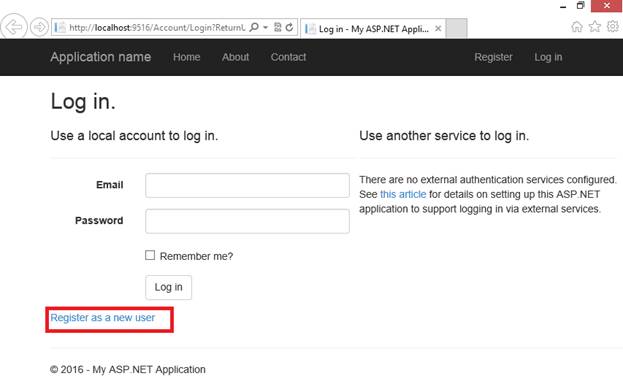The height and width of the screenshot is (392, 623).
Task: Click 'Use a local account to log in.' heading
Action: pyautogui.click(x=134, y=136)
